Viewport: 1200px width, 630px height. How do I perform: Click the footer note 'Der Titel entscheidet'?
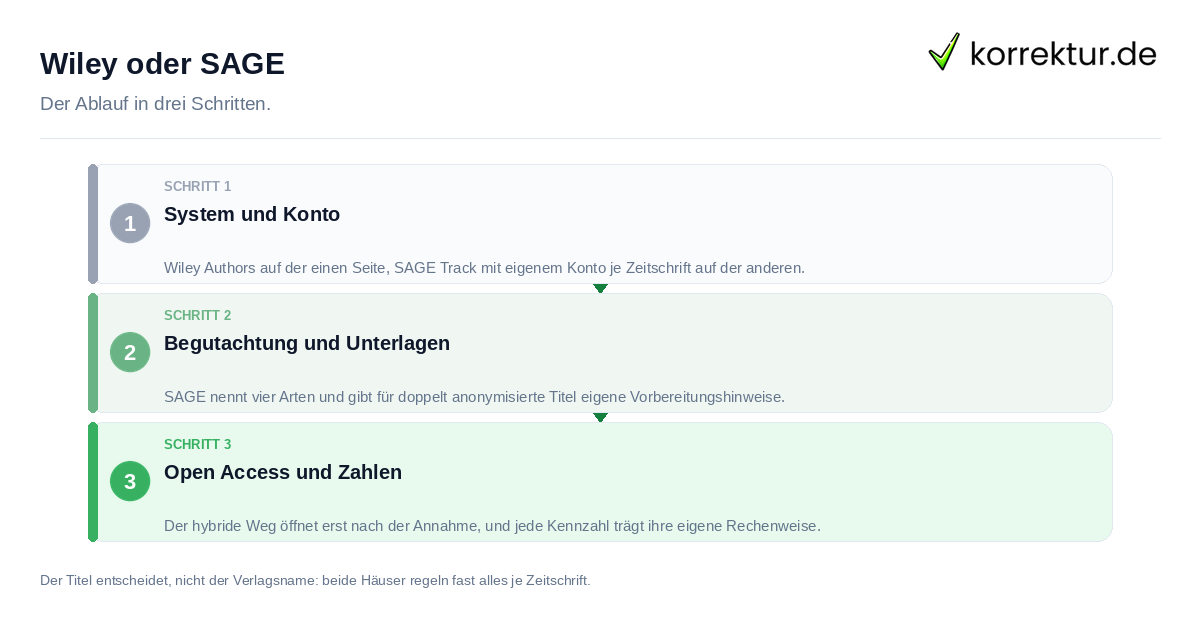click(x=315, y=580)
